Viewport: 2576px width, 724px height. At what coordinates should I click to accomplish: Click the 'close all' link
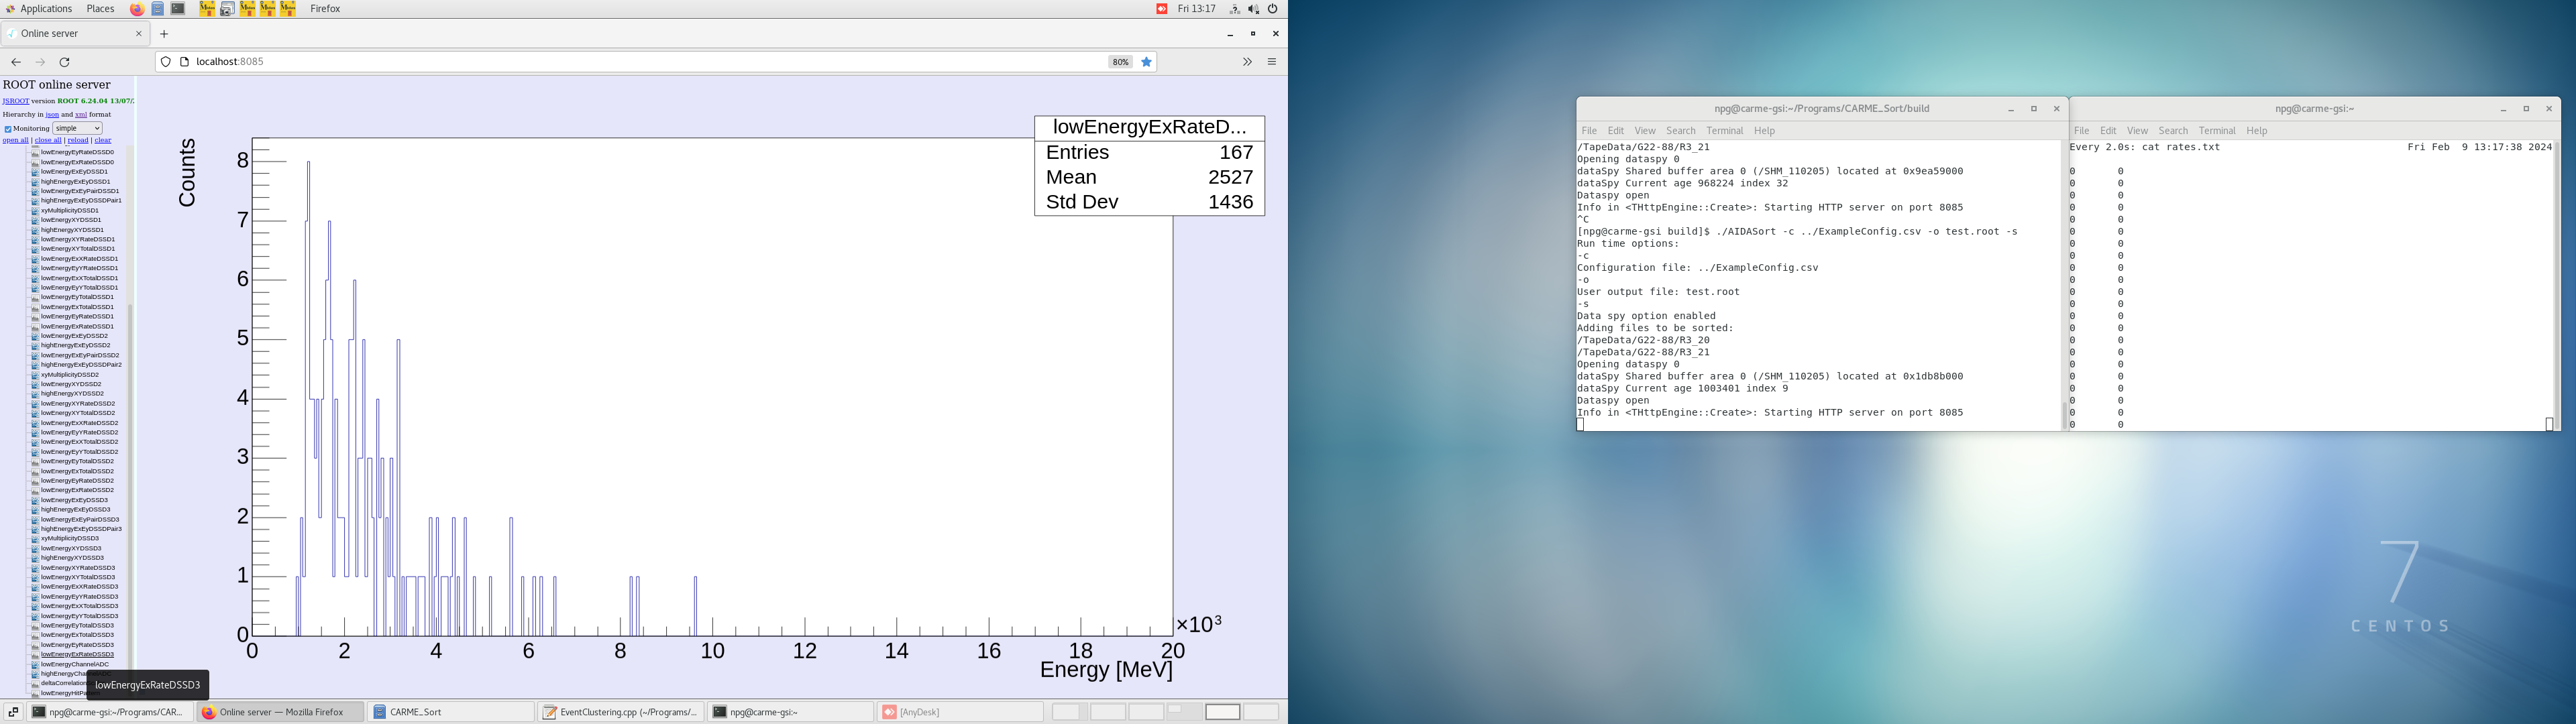tap(48, 141)
